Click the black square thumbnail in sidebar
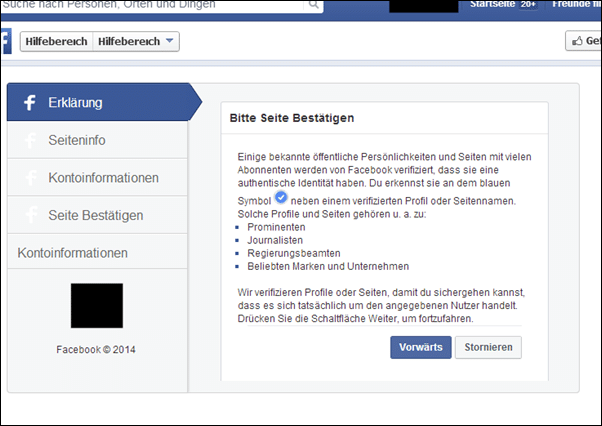This screenshot has width=602, height=426. point(97,305)
